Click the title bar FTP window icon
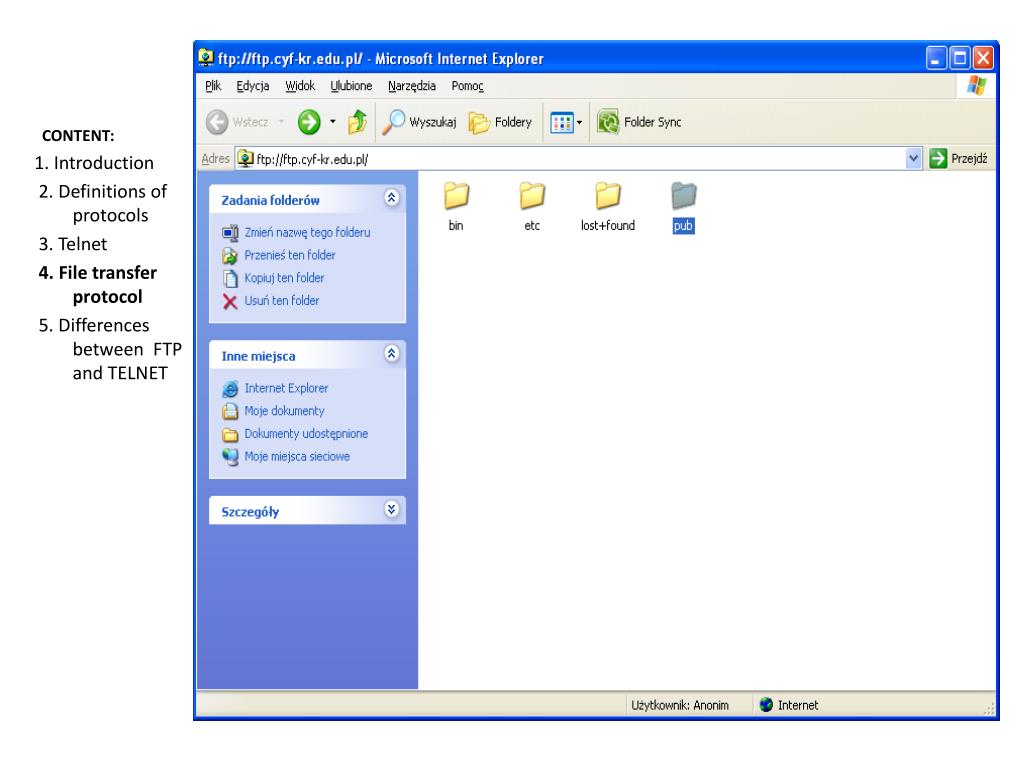The height and width of the screenshot is (768, 1024). click(206, 57)
